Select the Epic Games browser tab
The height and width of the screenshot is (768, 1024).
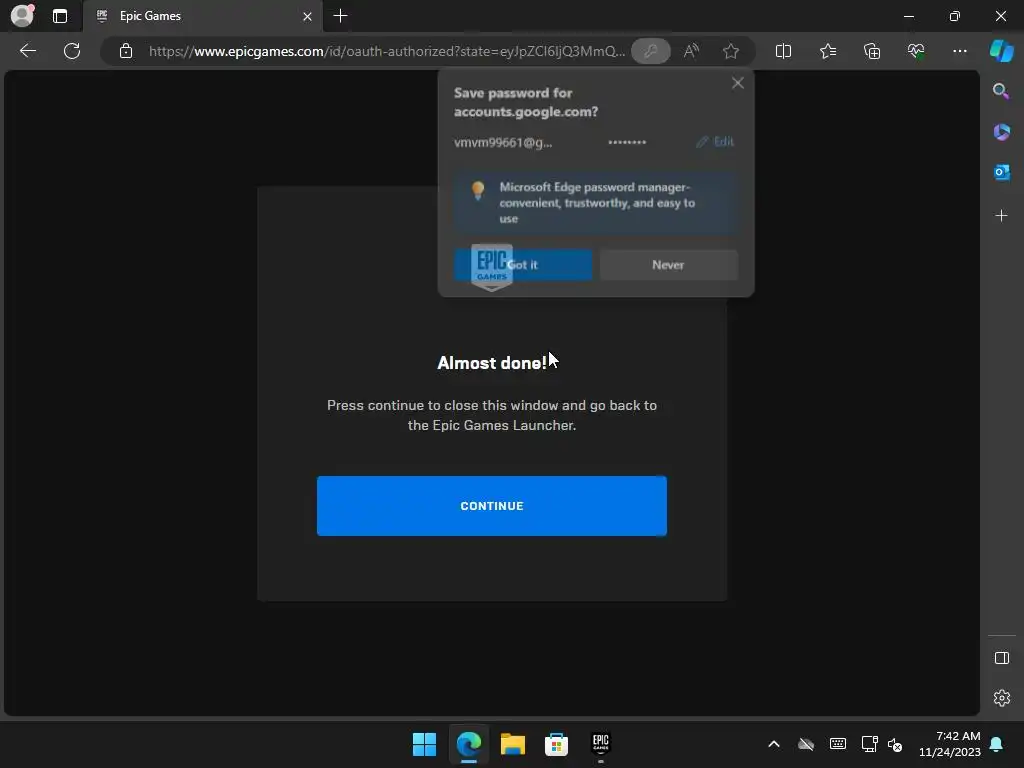click(x=202, y=16)
